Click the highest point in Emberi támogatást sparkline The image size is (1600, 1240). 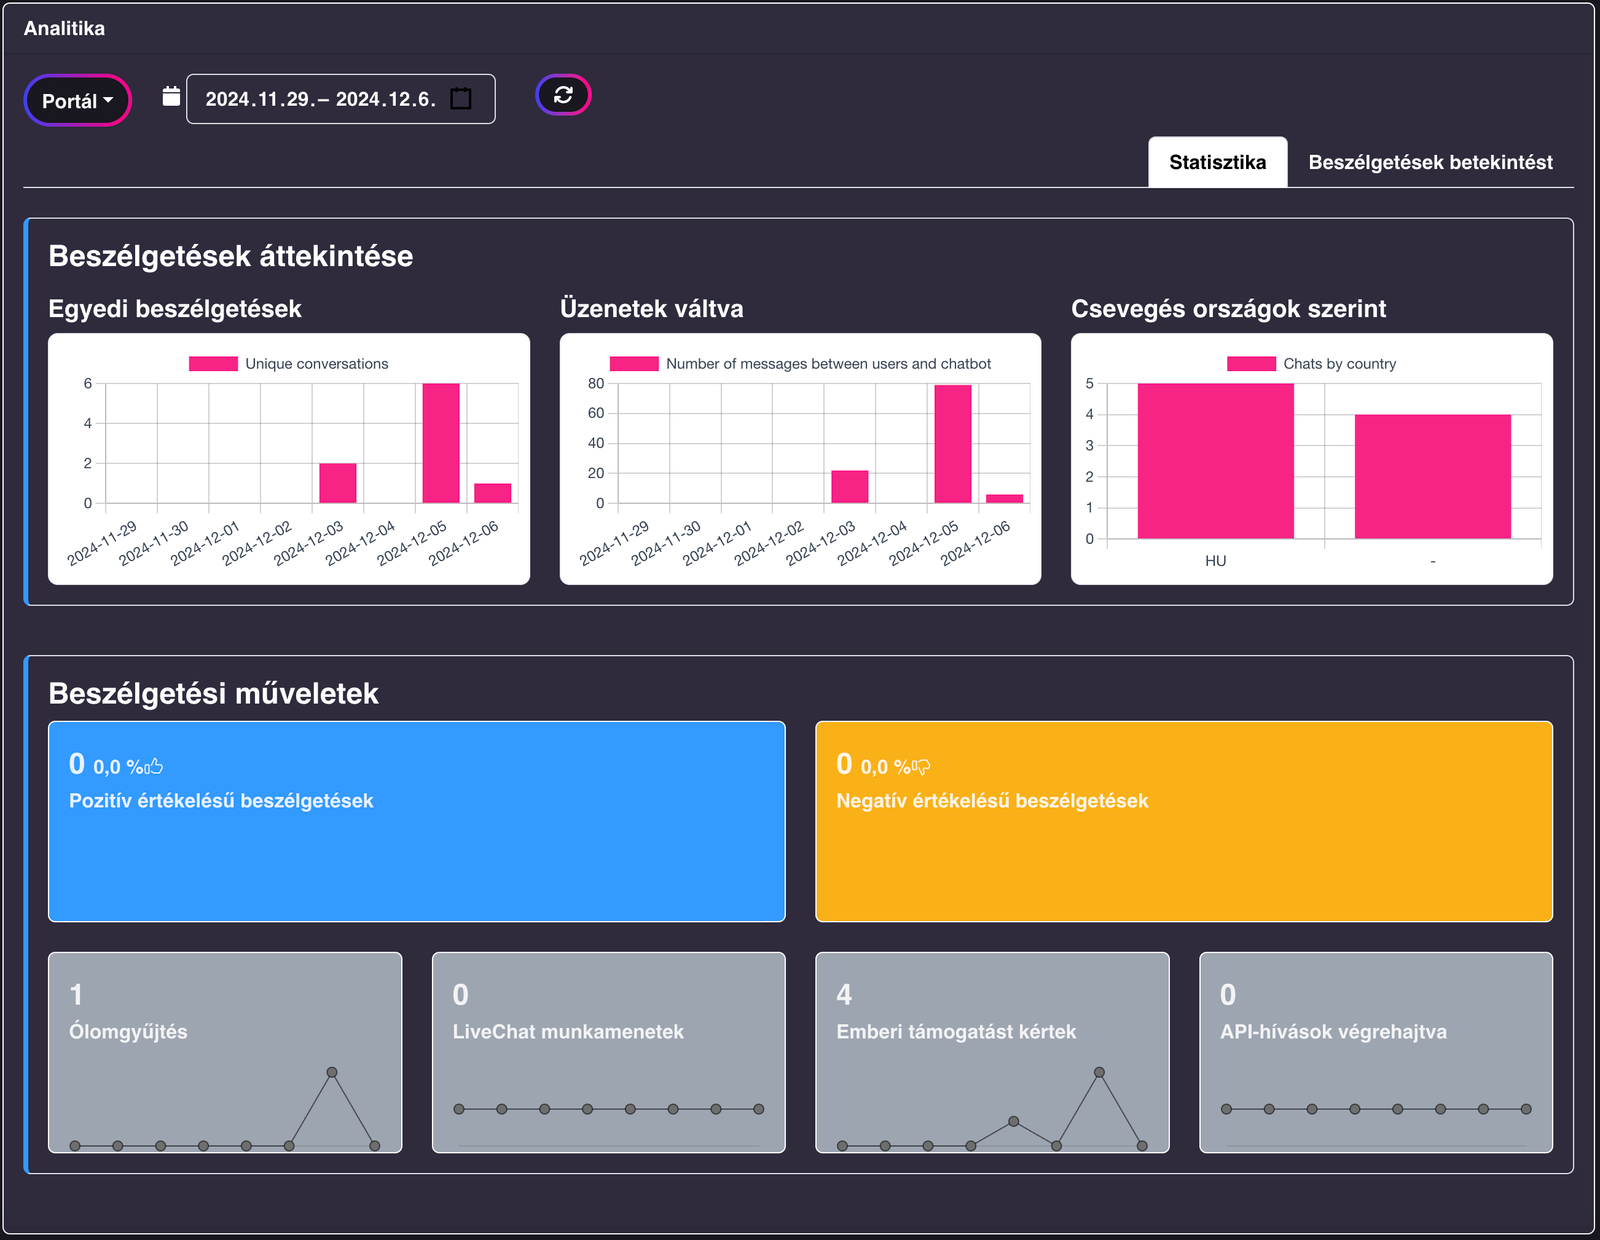click(x=1099, y=1072)
